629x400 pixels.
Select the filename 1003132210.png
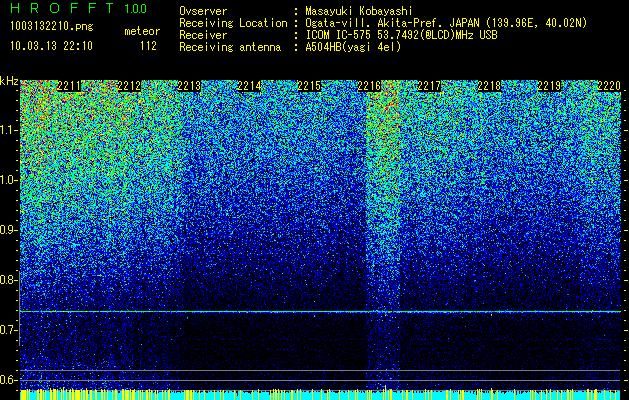pyautogui.click(x=52, y=27)
